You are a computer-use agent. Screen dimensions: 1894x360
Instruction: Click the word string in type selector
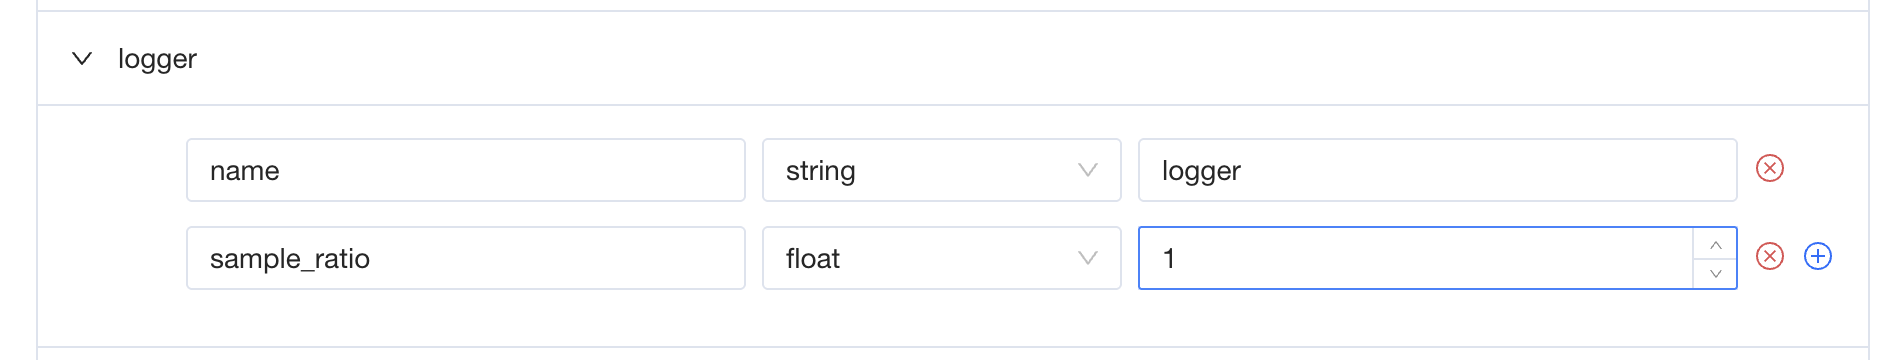click(821, 171)
